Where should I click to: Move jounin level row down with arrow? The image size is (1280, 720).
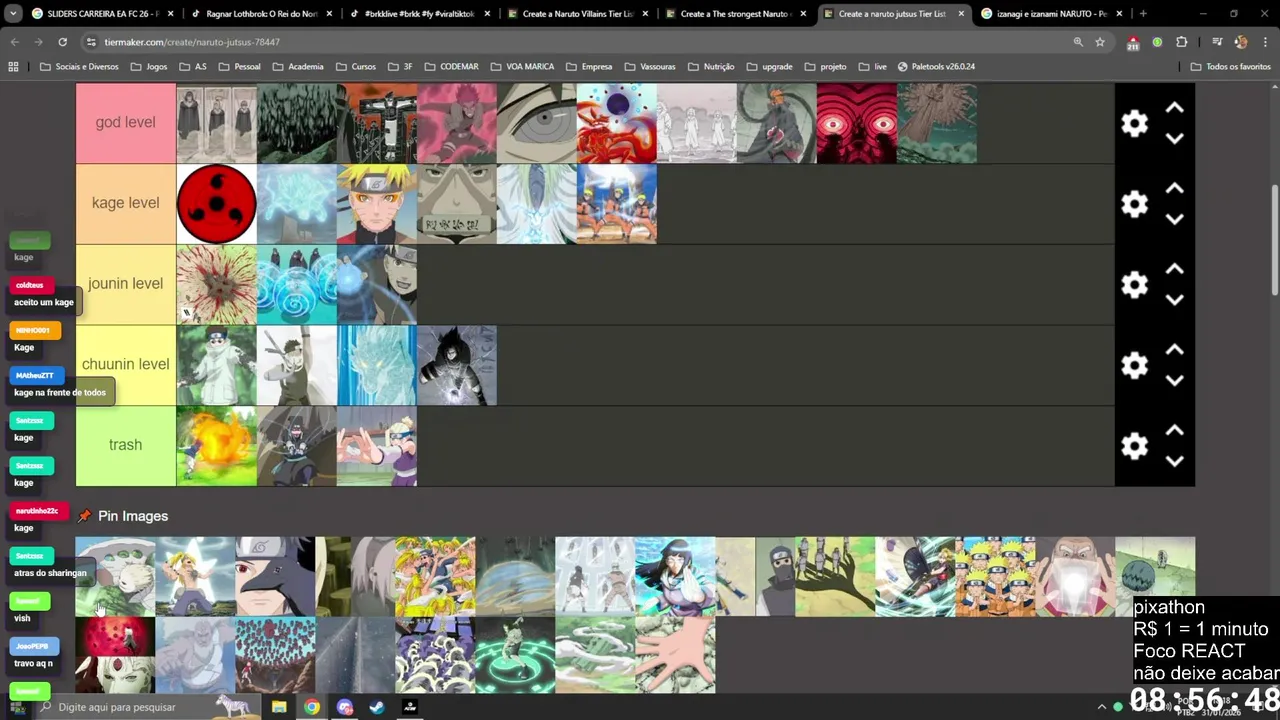pyautogui.click(x=1175, y=300)
